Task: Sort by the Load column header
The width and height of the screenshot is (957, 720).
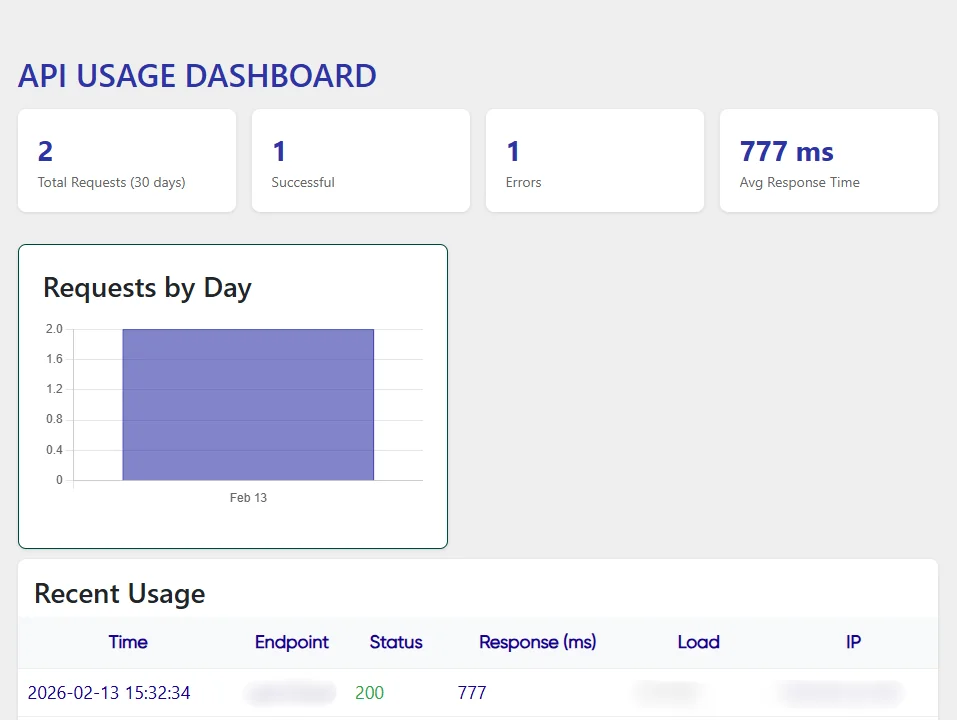Action: (698, 642)
